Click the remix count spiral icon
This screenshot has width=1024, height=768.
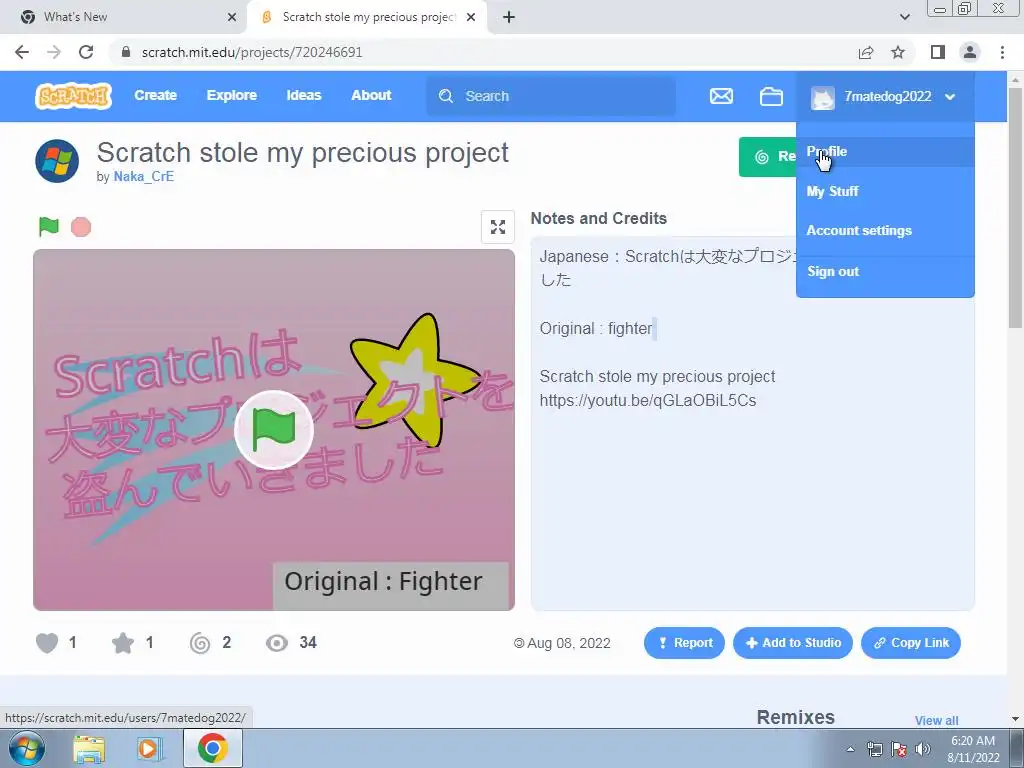[200, 643]
